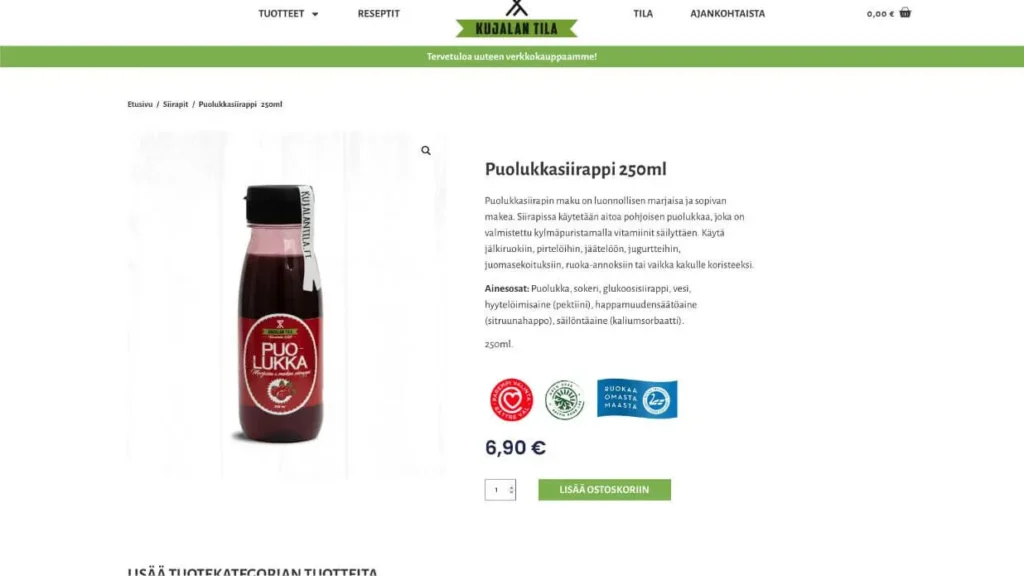The width and height of the screenshot is (1024, 576).
Task: Click the Siirapit breadcrumb link
Action: (x=175, y=104)
